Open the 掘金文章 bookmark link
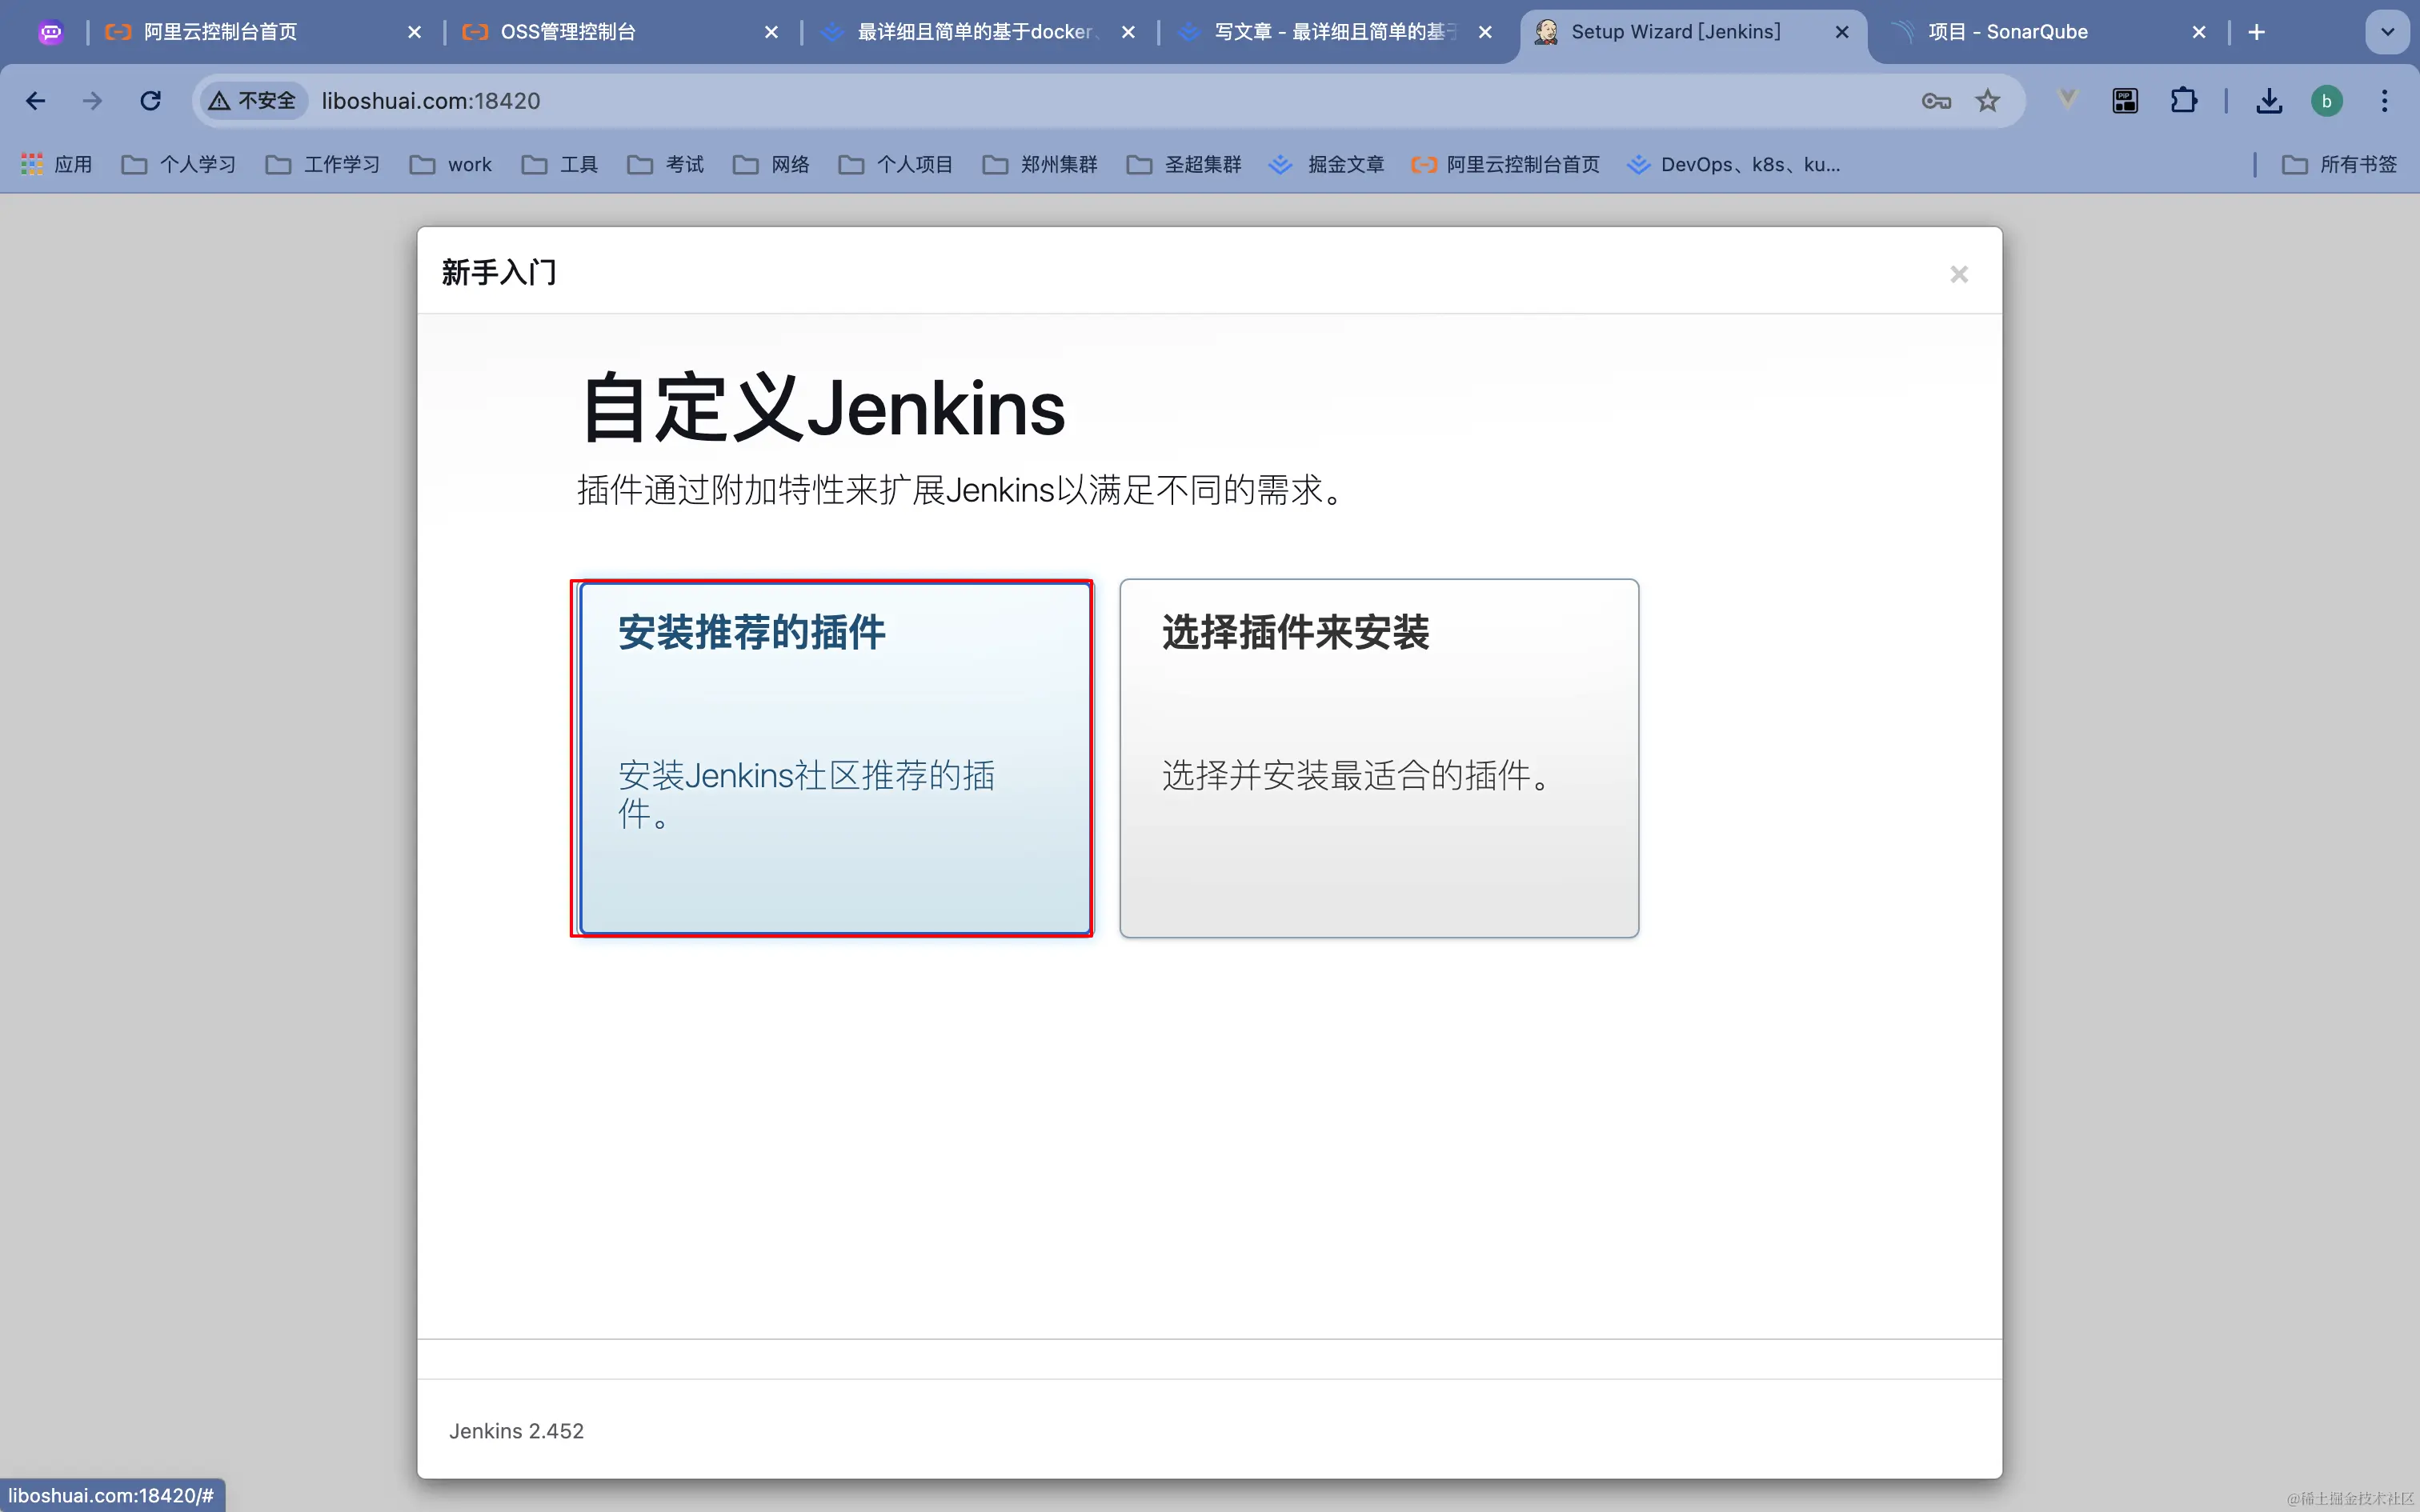This screenshot has width=2420, height=1512. pos(1327,164)
